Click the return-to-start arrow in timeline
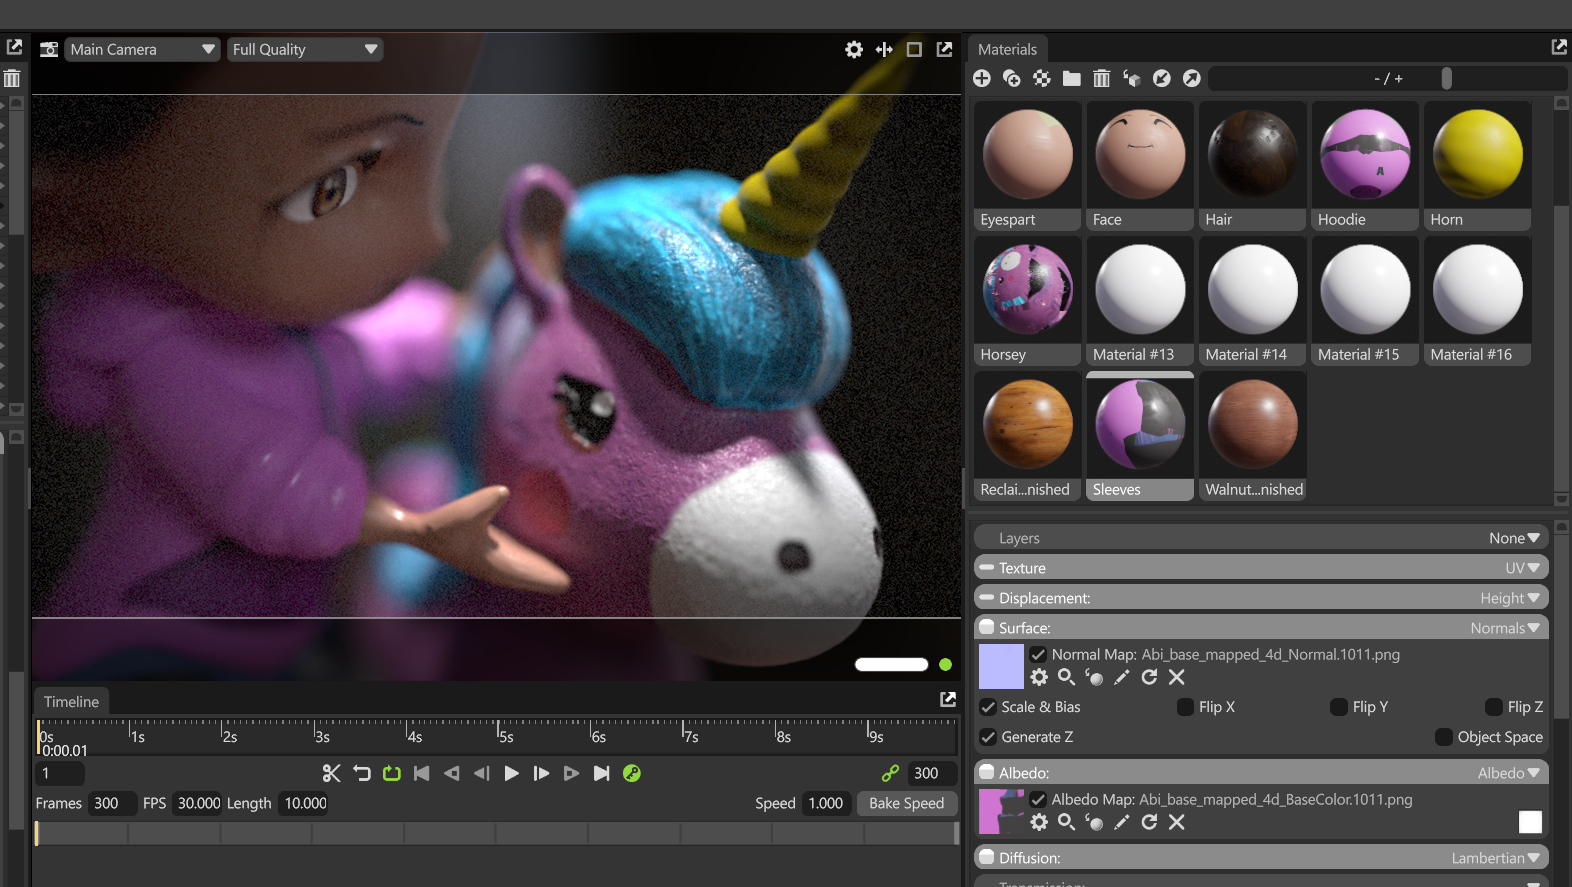 (x=362, y=773)
